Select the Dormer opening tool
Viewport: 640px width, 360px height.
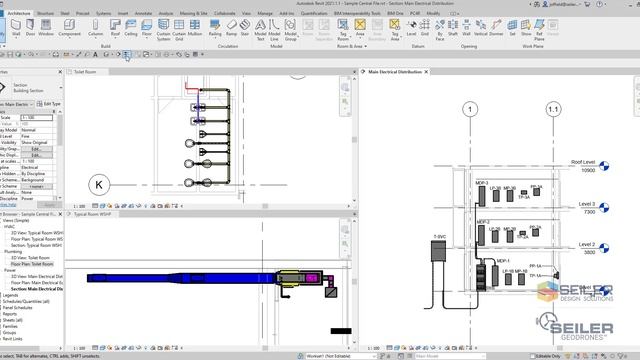pyautogui.click(x=496, y=28)
